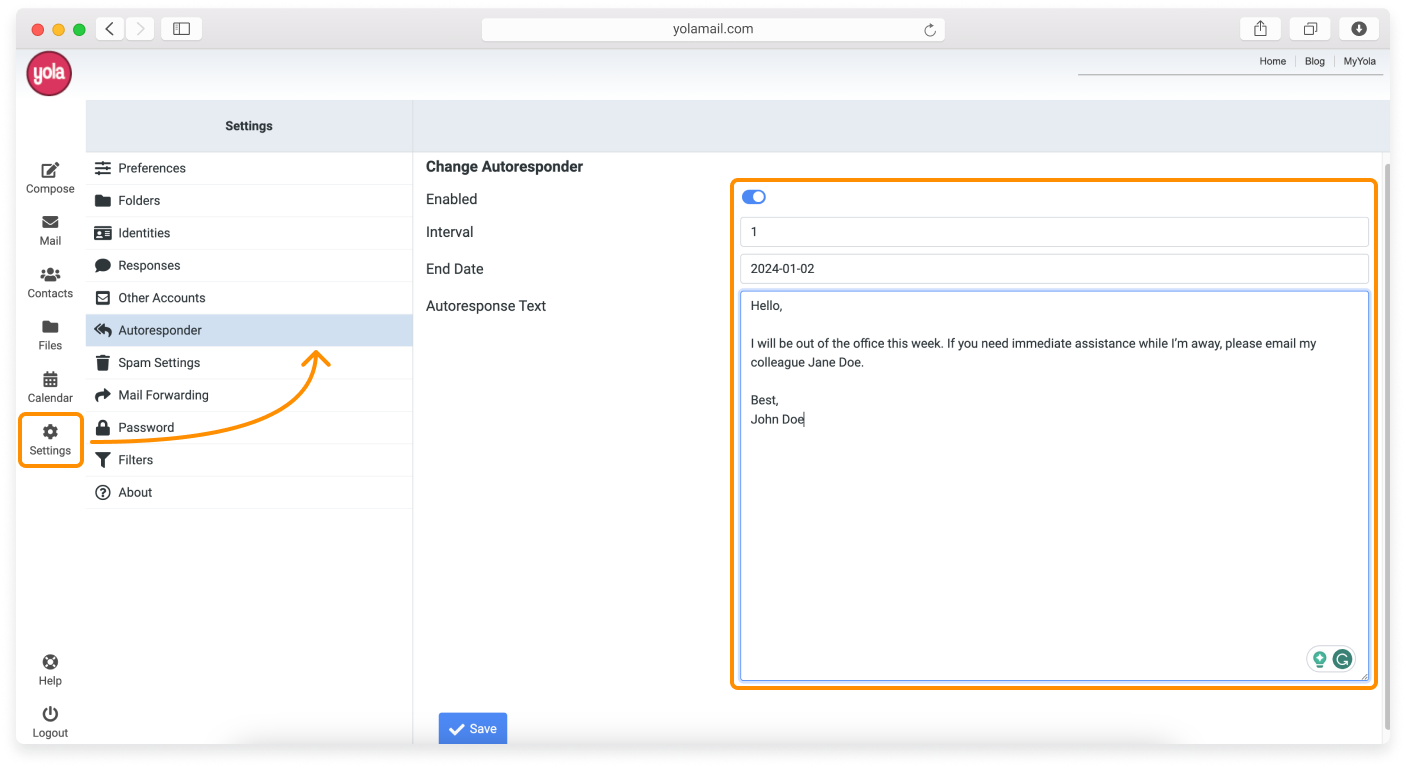The height and width of the screenshot is (768, 1406).
Task: Click the Grammarly icon in text area
Action: (x=1342, y=659)
